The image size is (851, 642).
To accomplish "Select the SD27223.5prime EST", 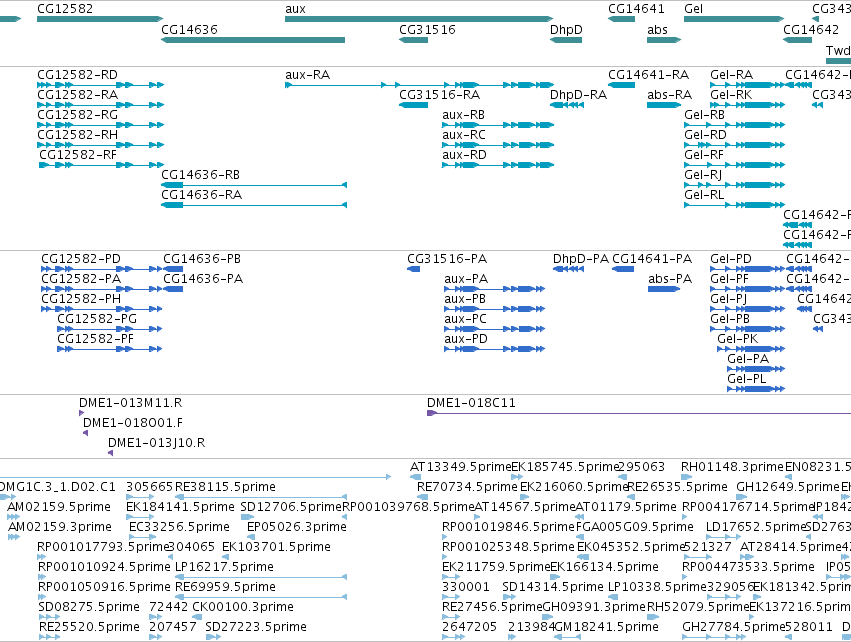I will (213, 637).
